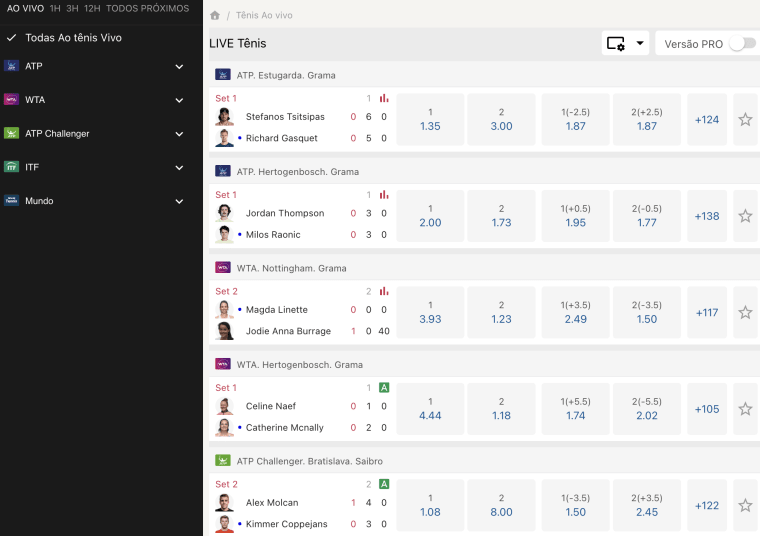The width and height of the screenshot is (760, 536).
Task: Click green A icon on Molcan match
Action: coord(384,484)
